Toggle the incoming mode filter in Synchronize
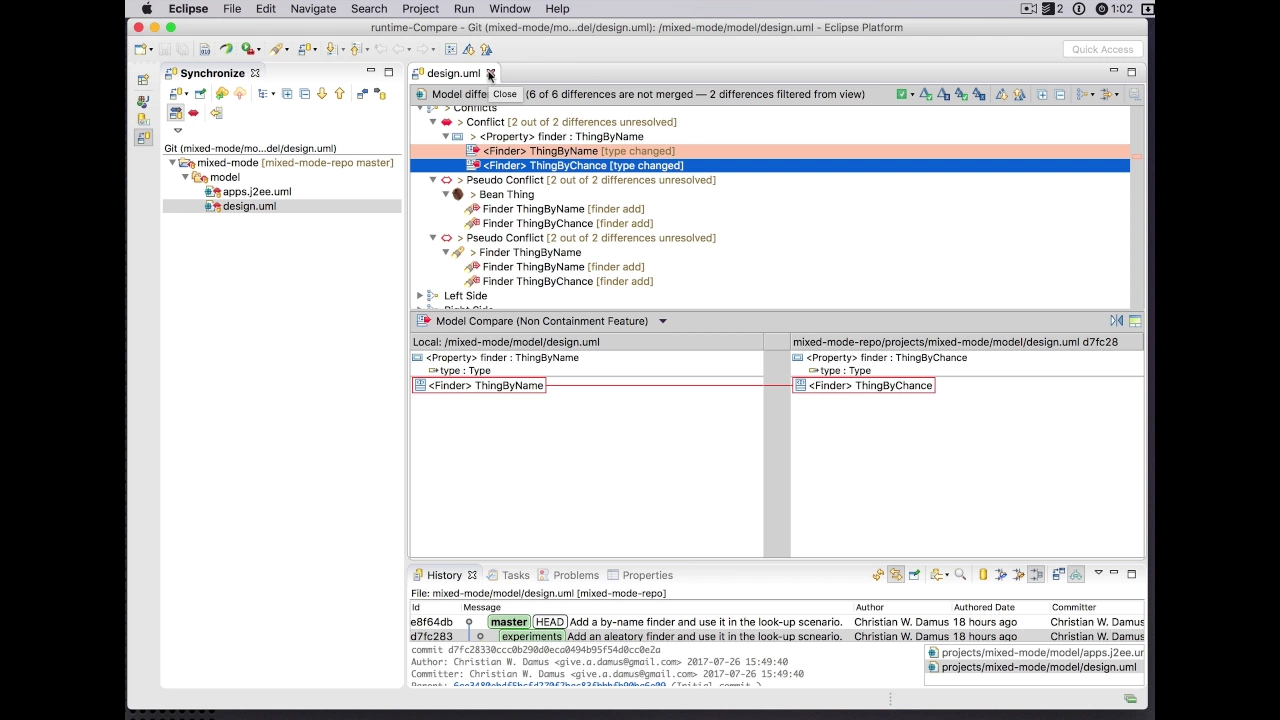 [362, 93]
